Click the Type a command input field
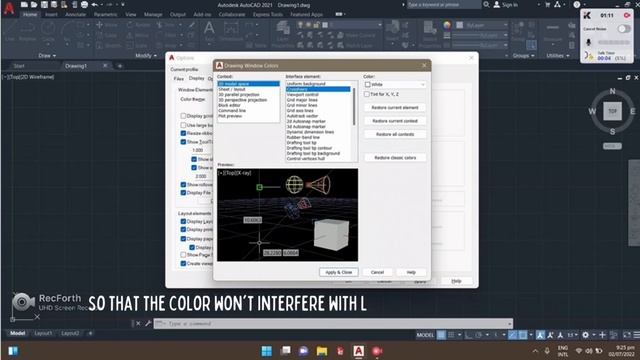Image resolution: width=640 pixels, height=360 pixels. [x=333, y=324]
